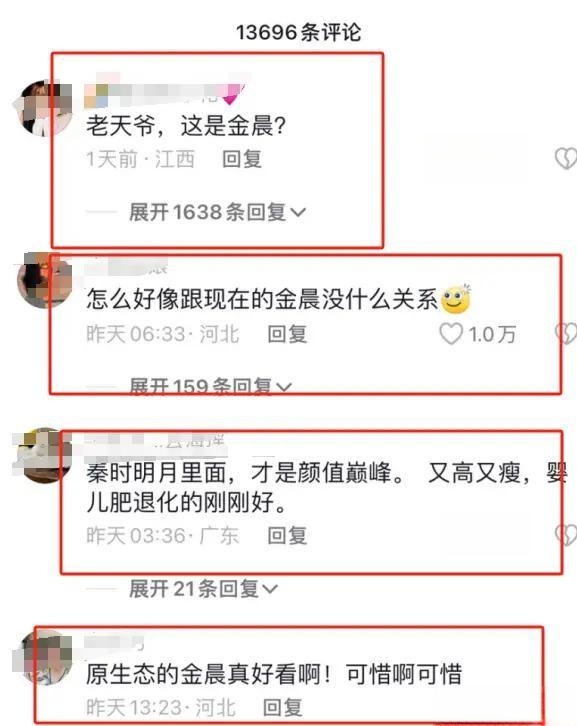Reply to comment posted 昨天06:33 河北

point(287,334)
